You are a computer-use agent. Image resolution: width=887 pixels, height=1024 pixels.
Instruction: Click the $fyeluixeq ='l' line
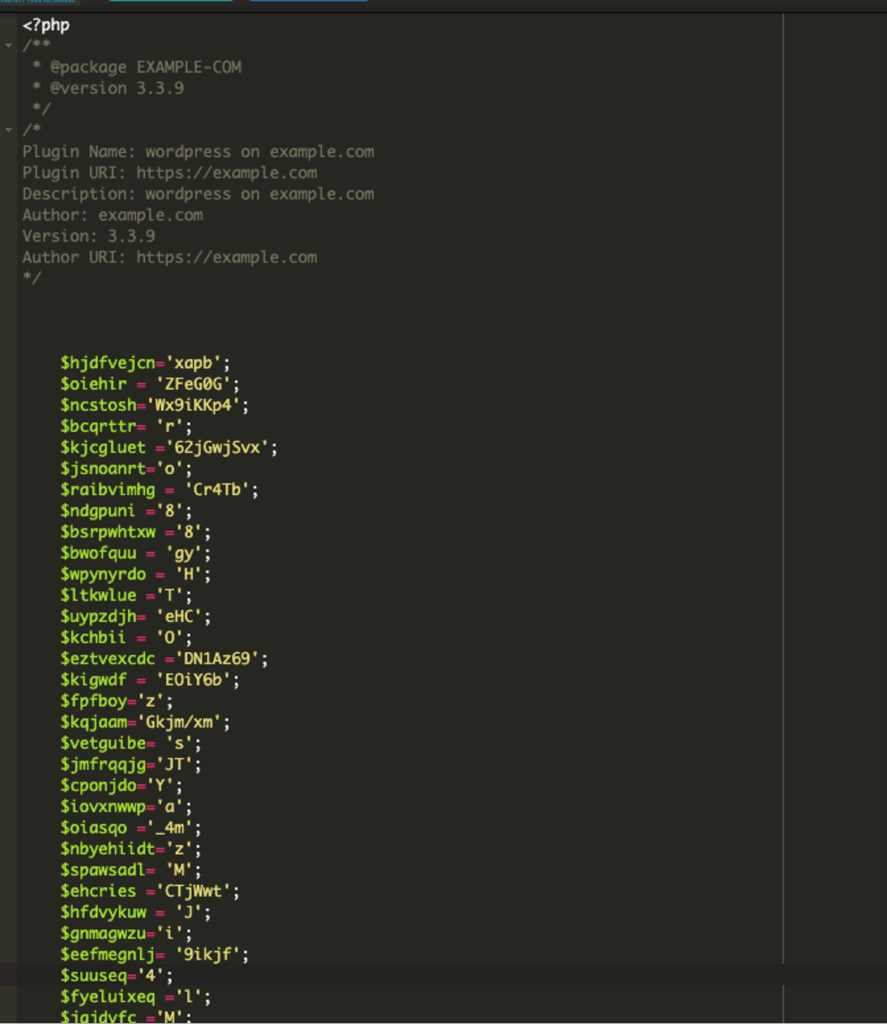pyautogui.click(x=136, y=997)
